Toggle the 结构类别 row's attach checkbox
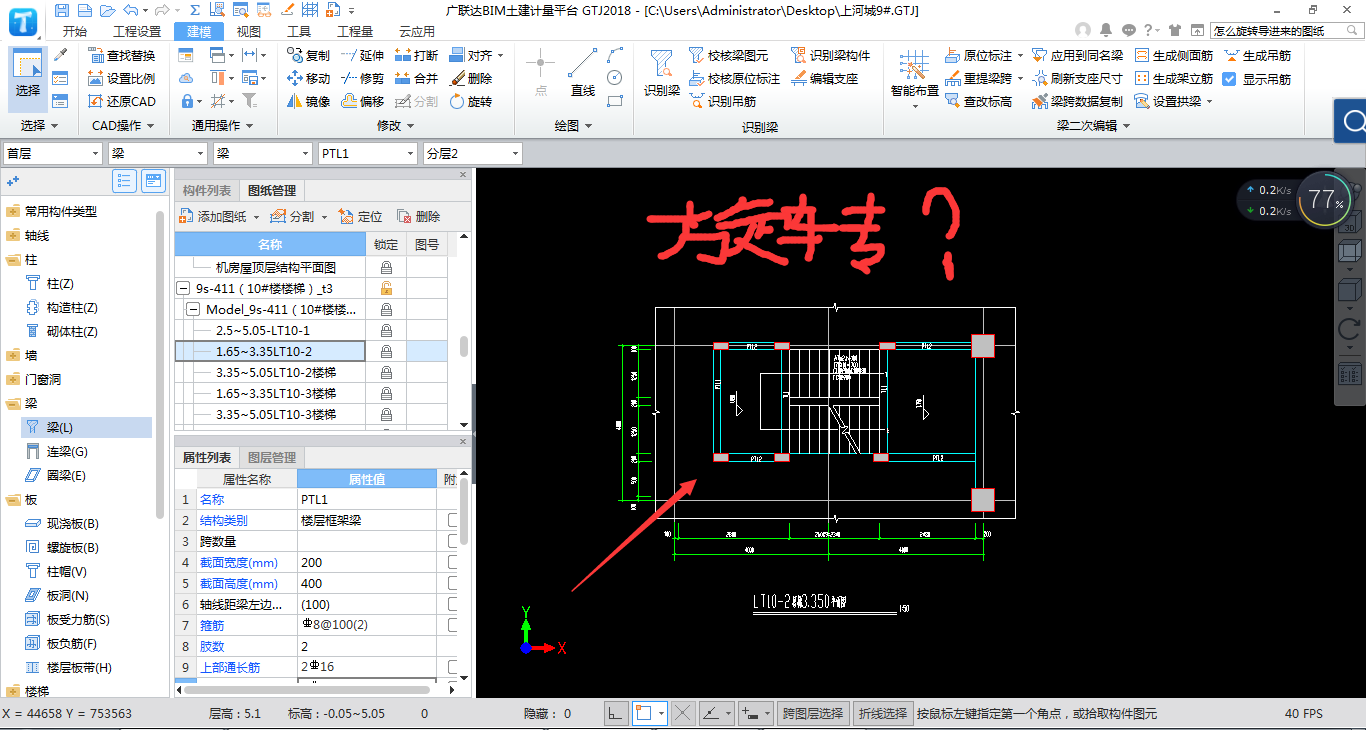 [x=453, y=520]
